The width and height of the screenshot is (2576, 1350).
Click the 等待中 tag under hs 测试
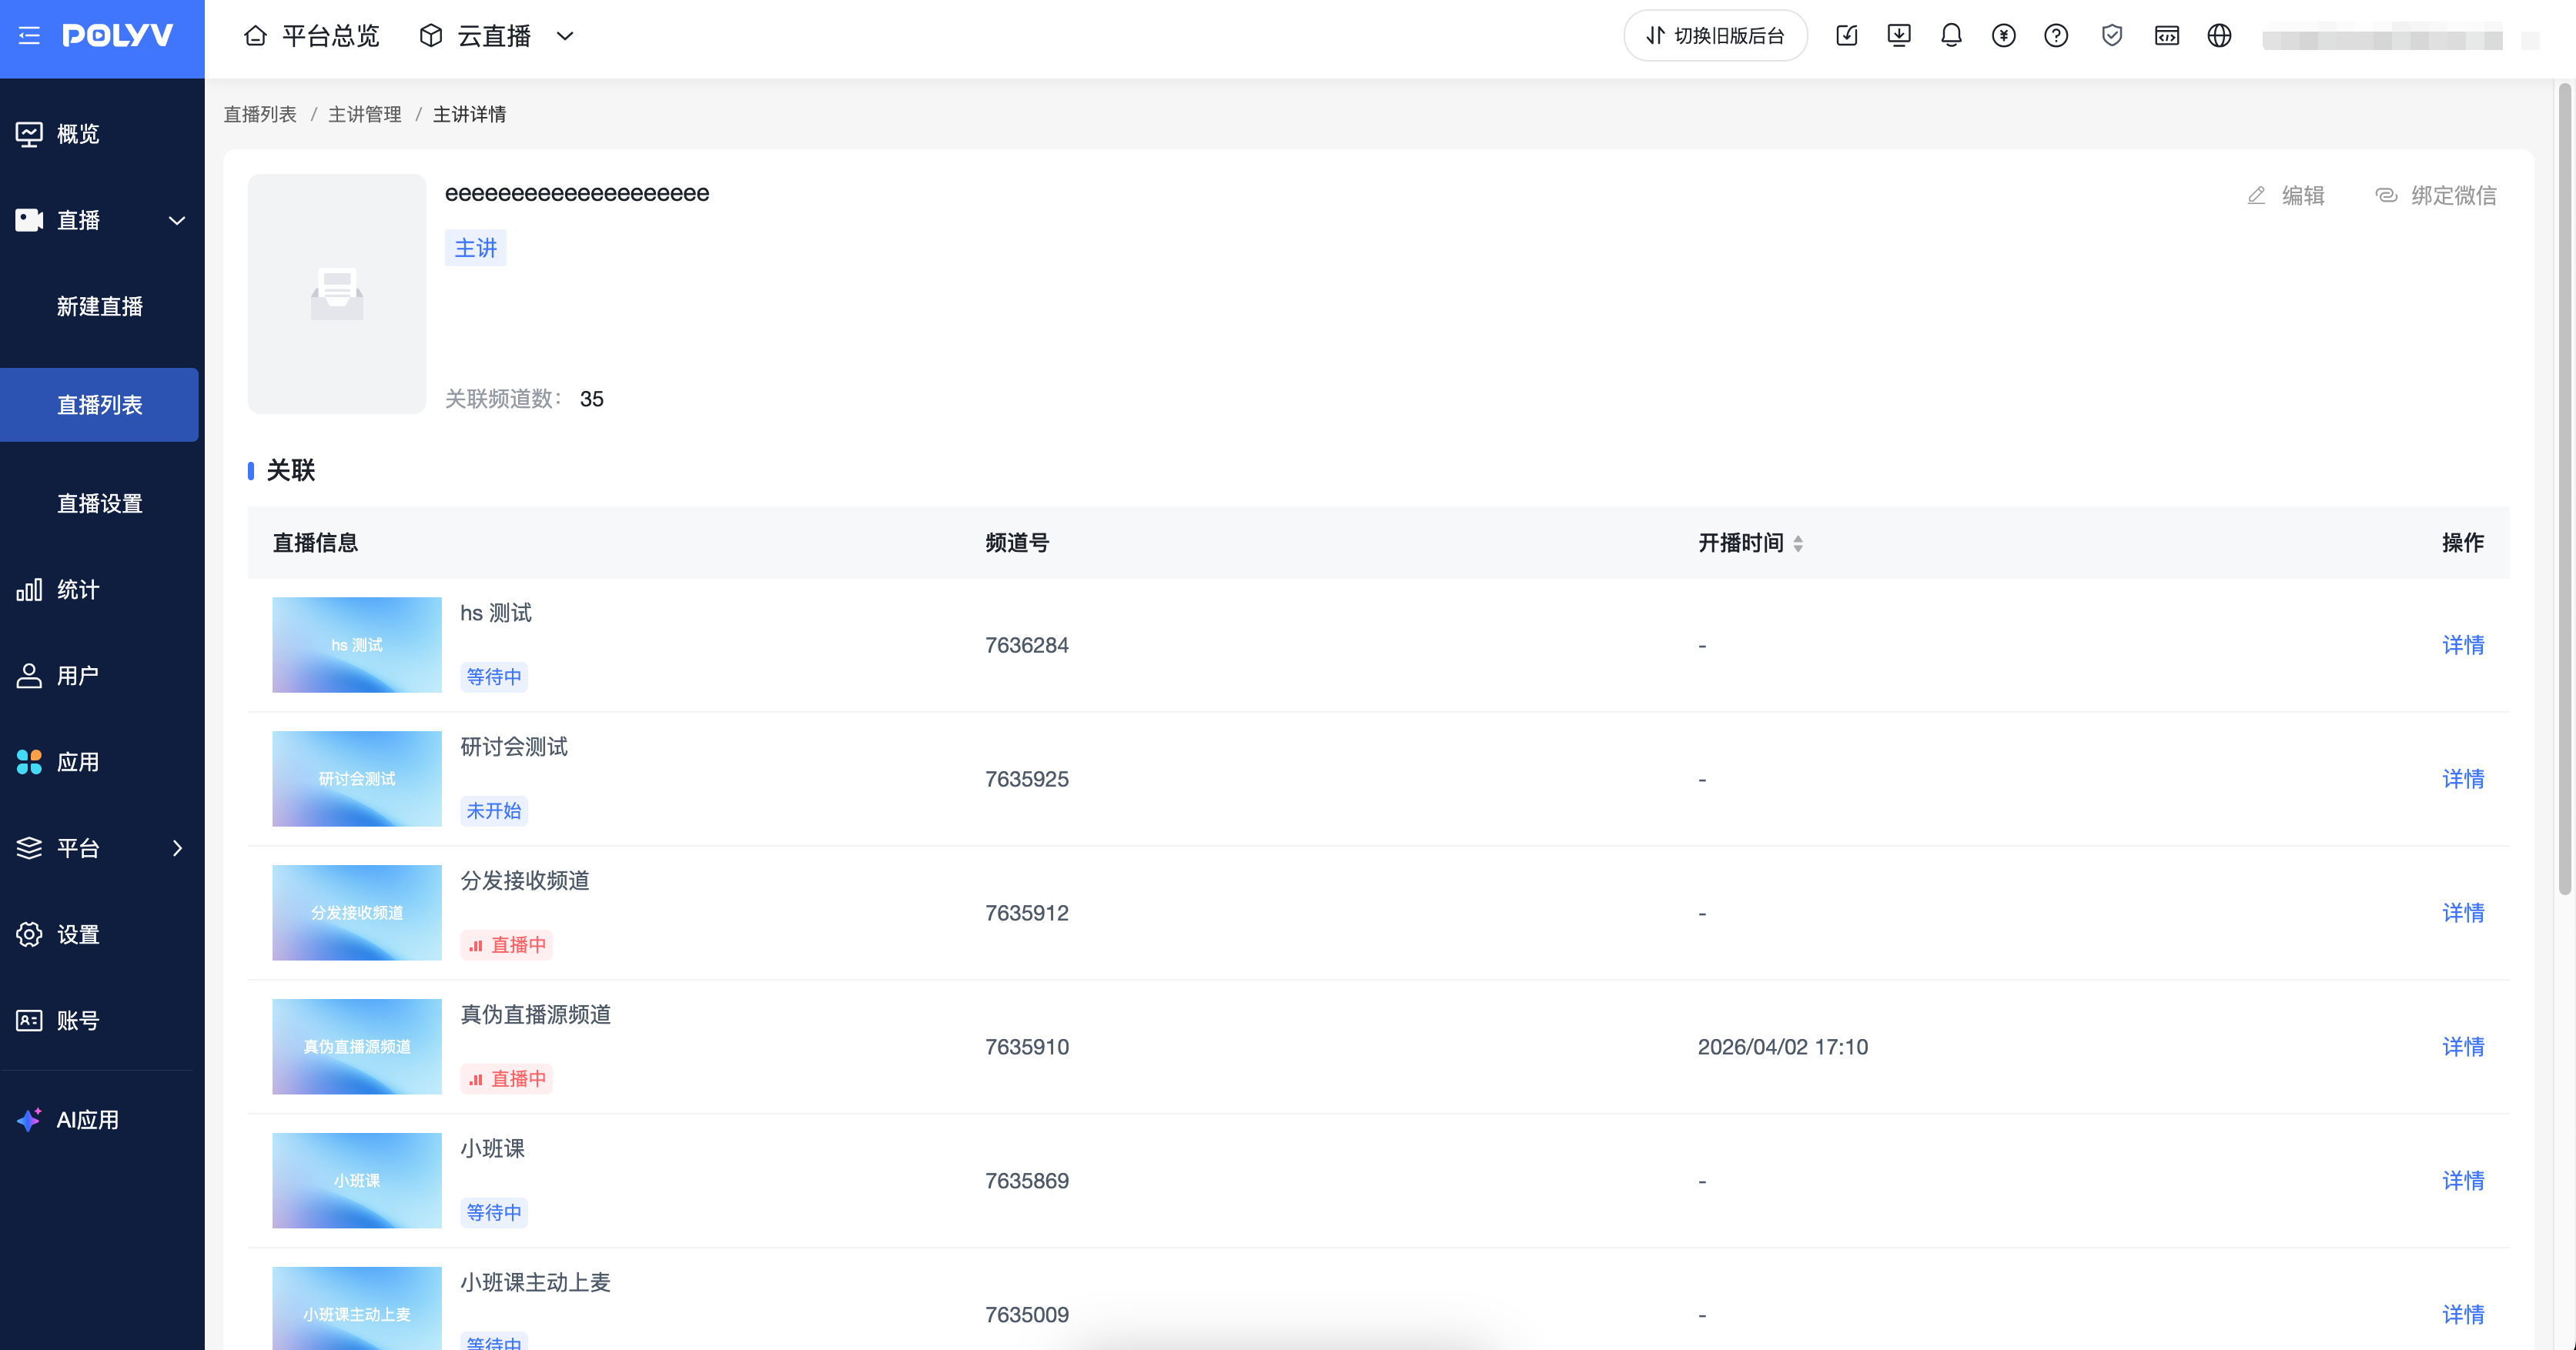[494, 677]
